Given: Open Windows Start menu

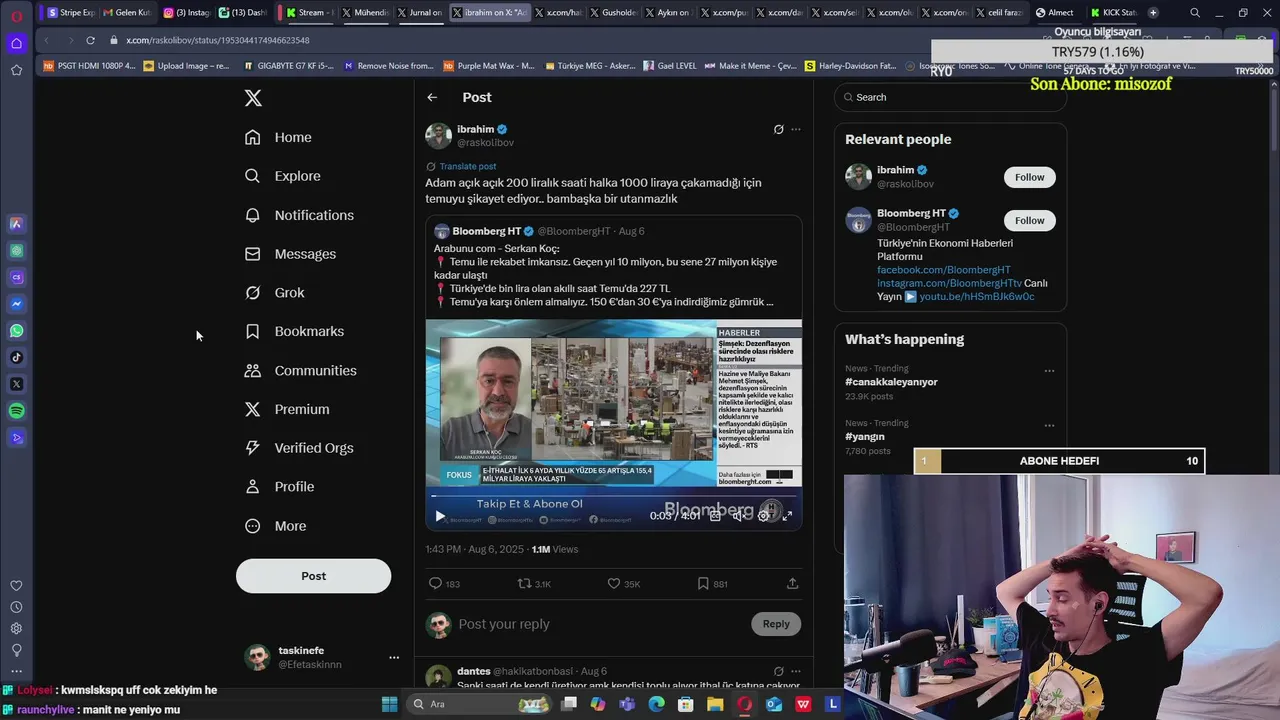Looking at the screenshot, I should pyautogui.click(x=389, y=704).
